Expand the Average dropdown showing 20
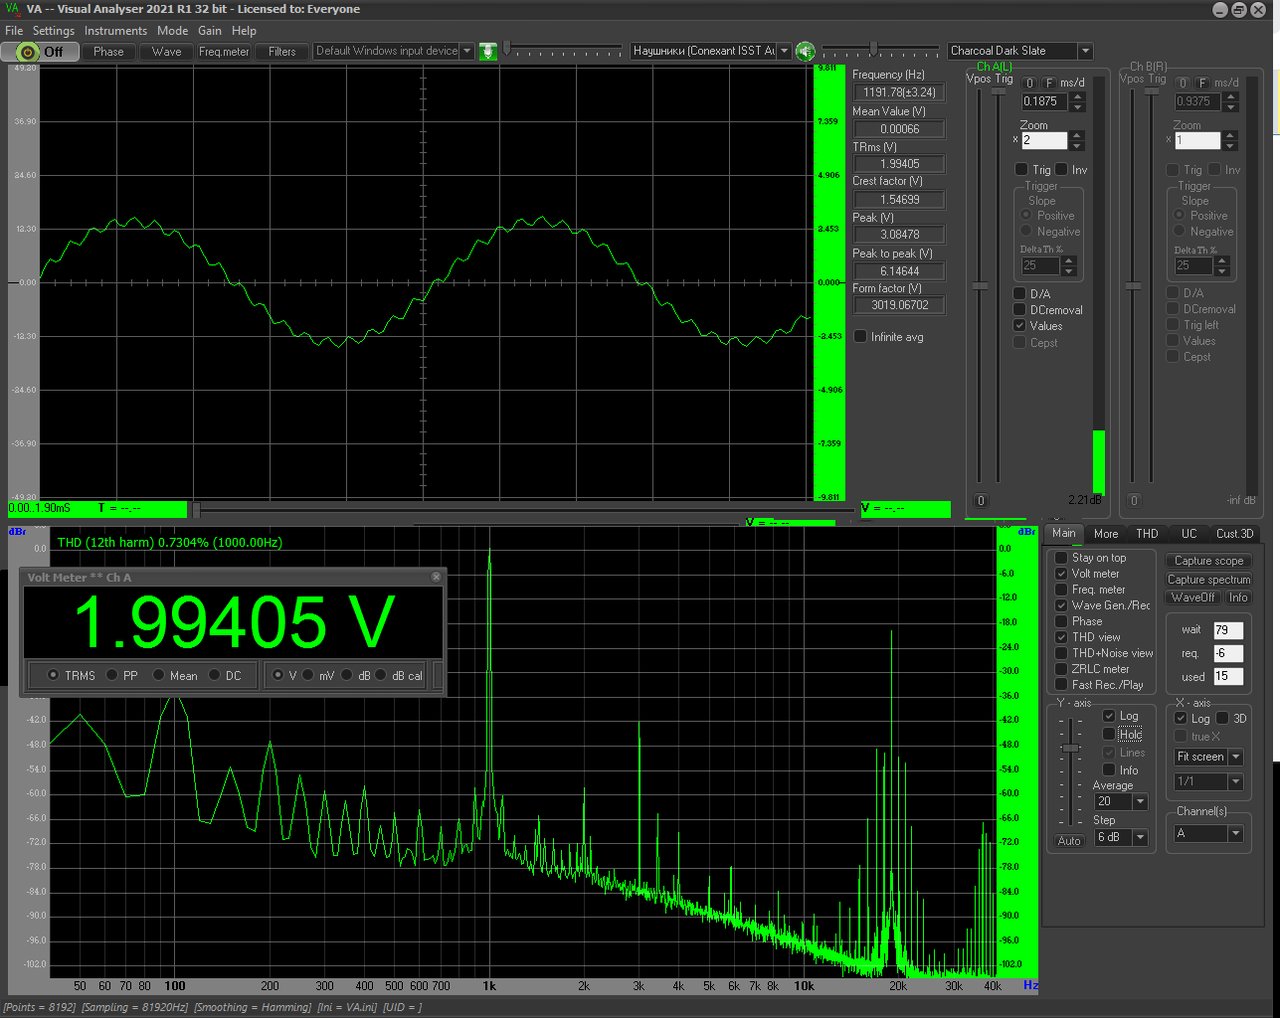1280x1018 pixels. (1140, 802)
